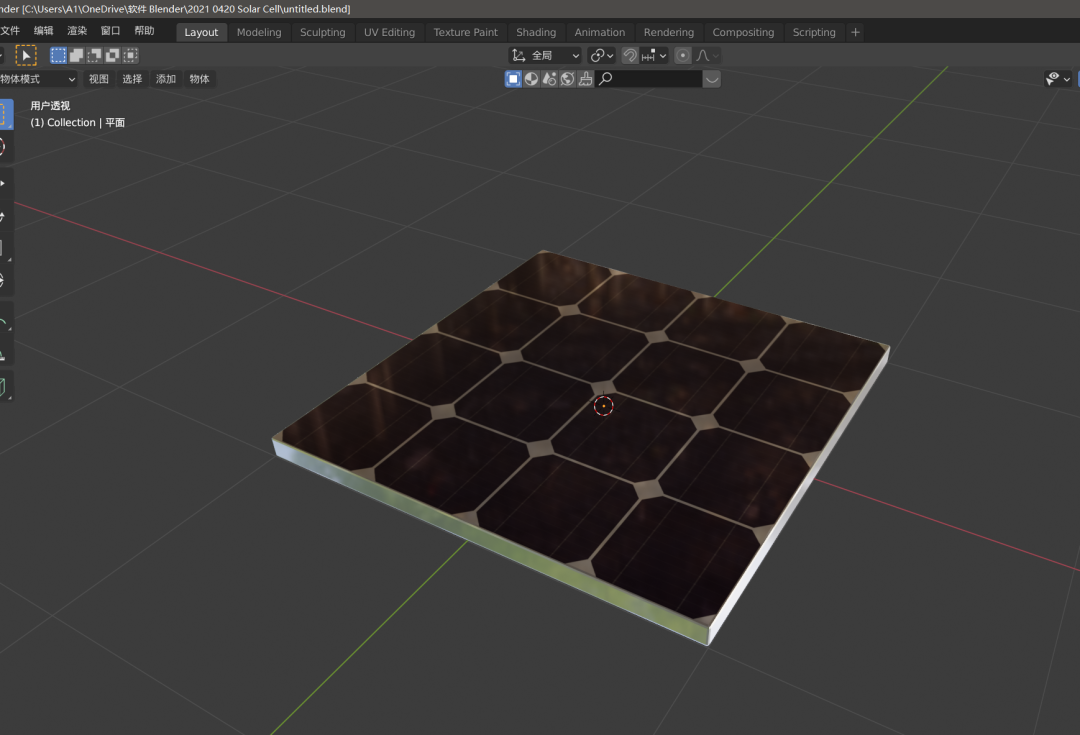Open snap element options dropdown
This screenshot has width=1080, height=735.
coord(654,55)
